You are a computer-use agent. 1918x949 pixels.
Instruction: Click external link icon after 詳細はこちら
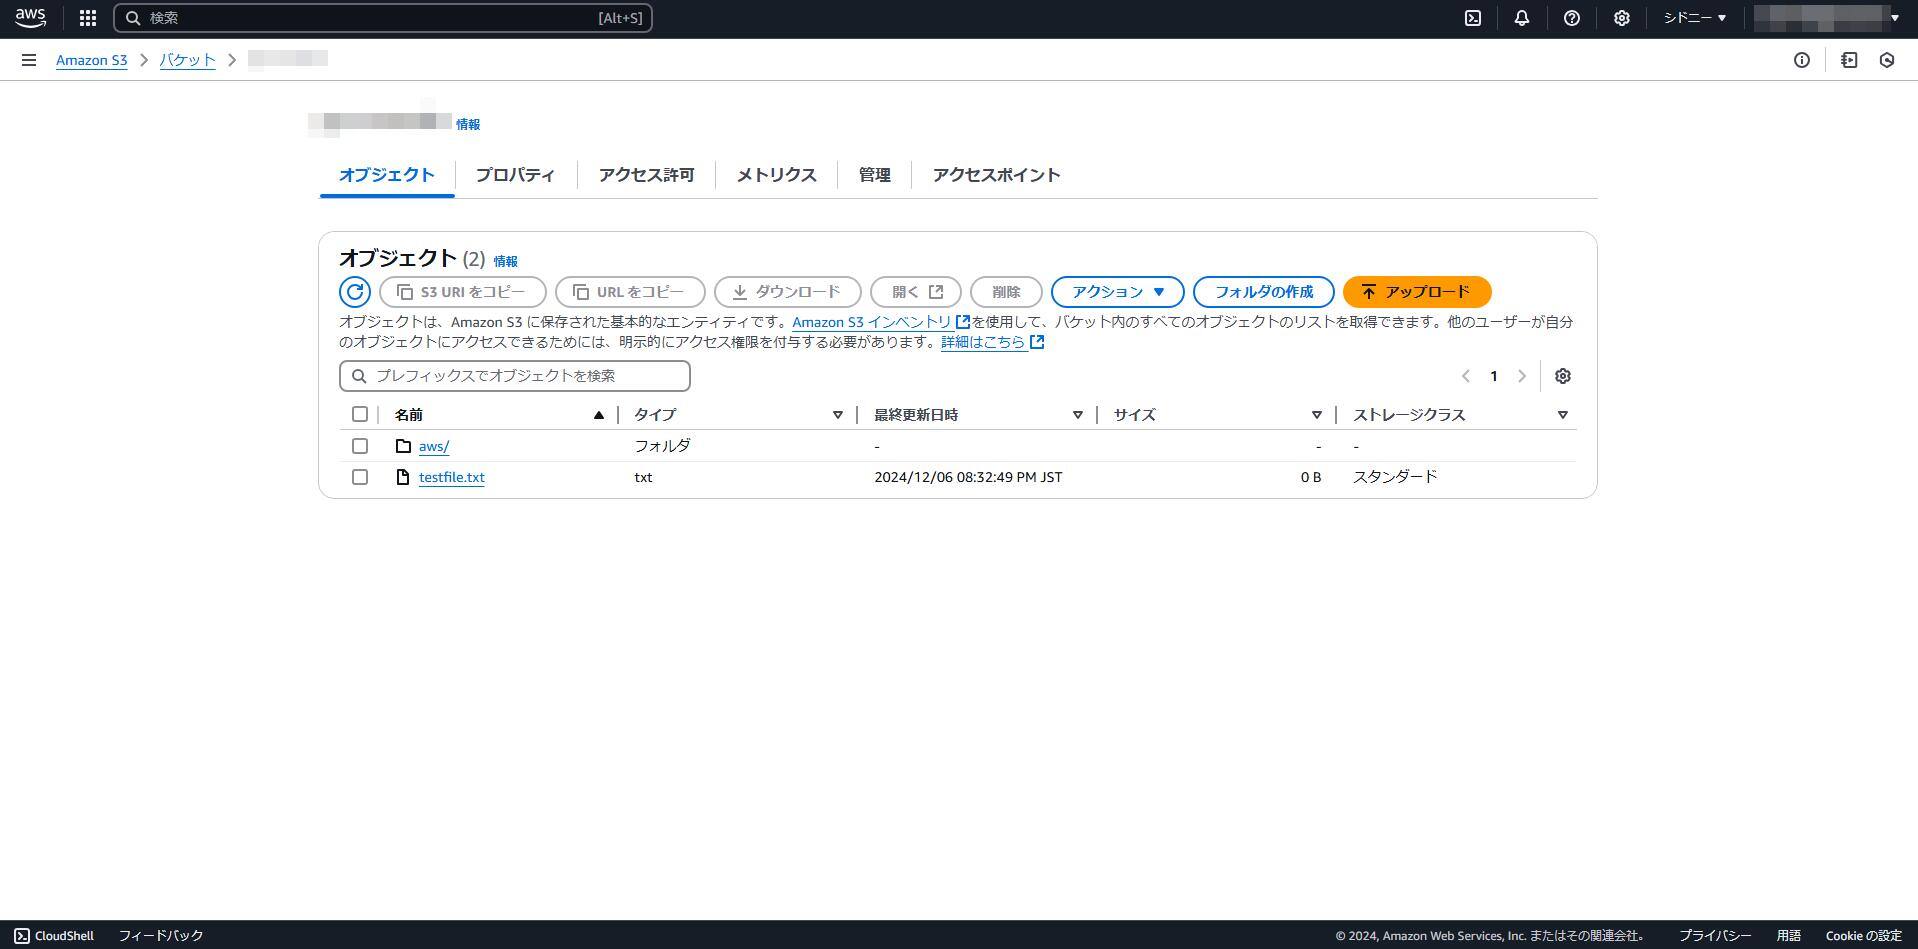click(1037, 342)
